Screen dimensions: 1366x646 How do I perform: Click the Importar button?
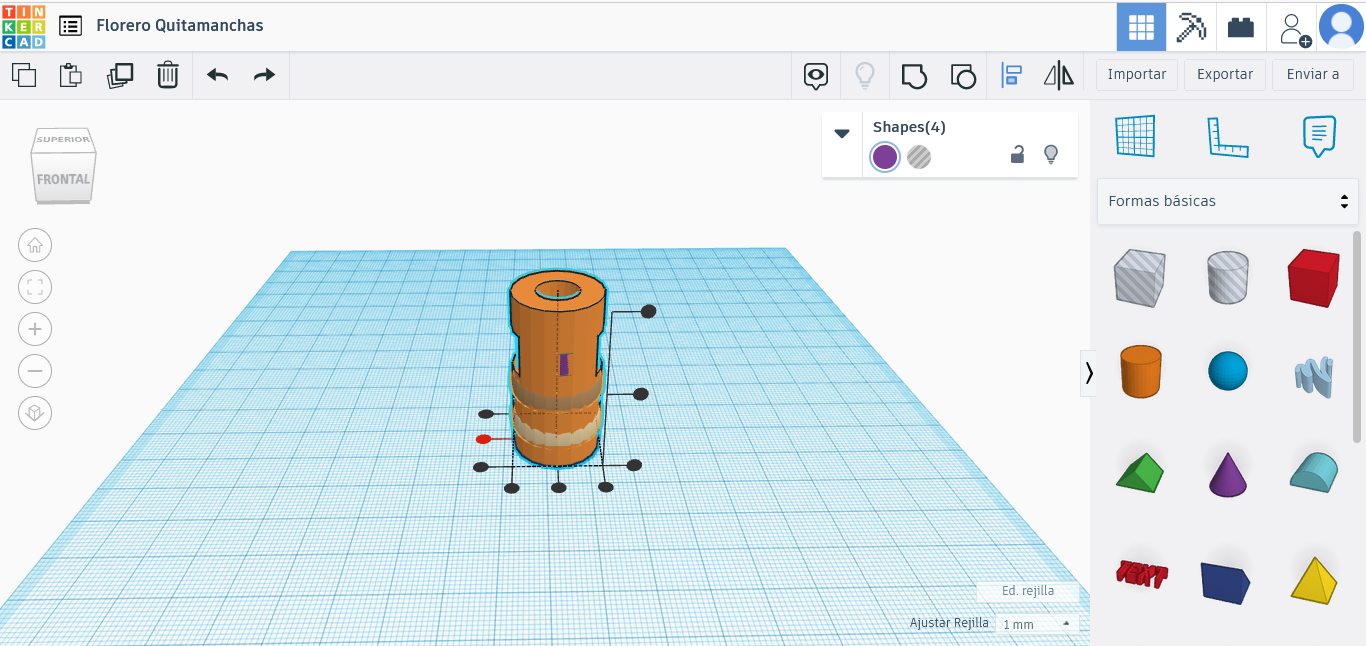click(x=1137, y=75)
